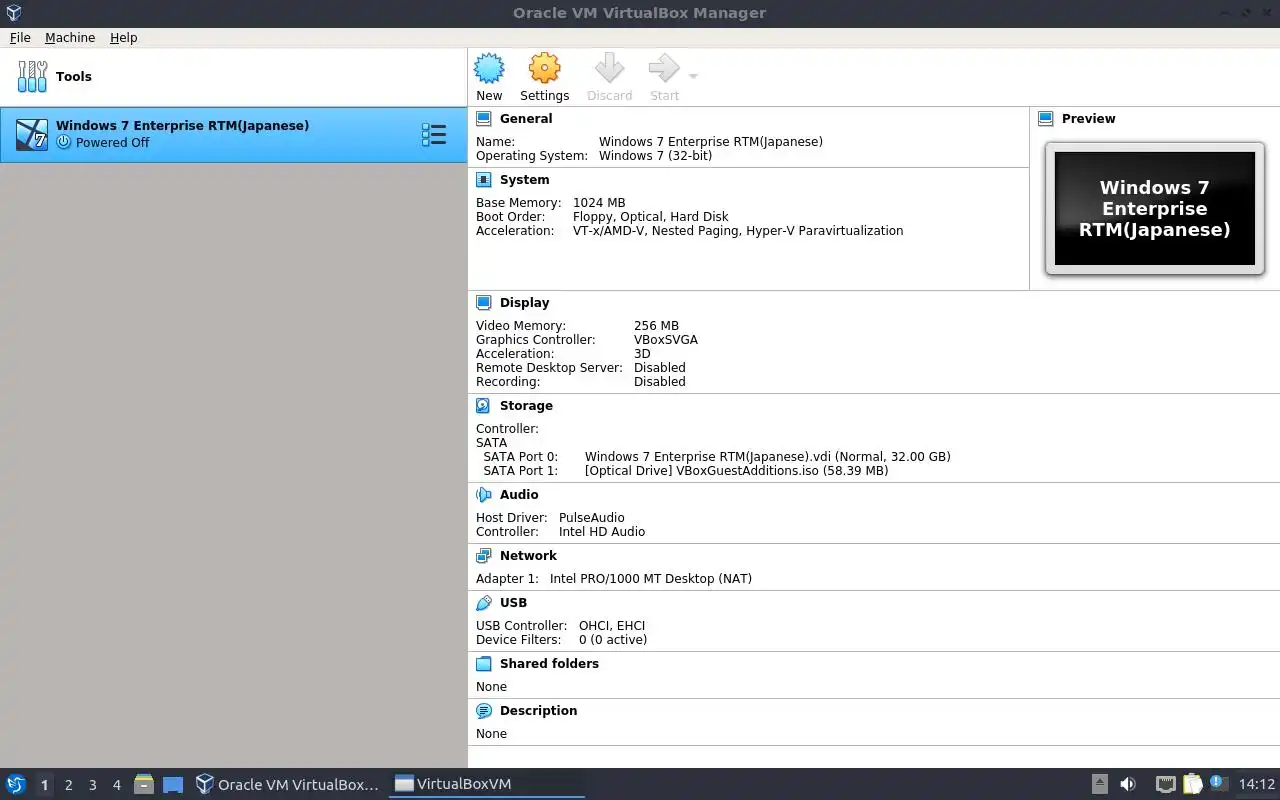Click the USB section icon

coord(484,603)
